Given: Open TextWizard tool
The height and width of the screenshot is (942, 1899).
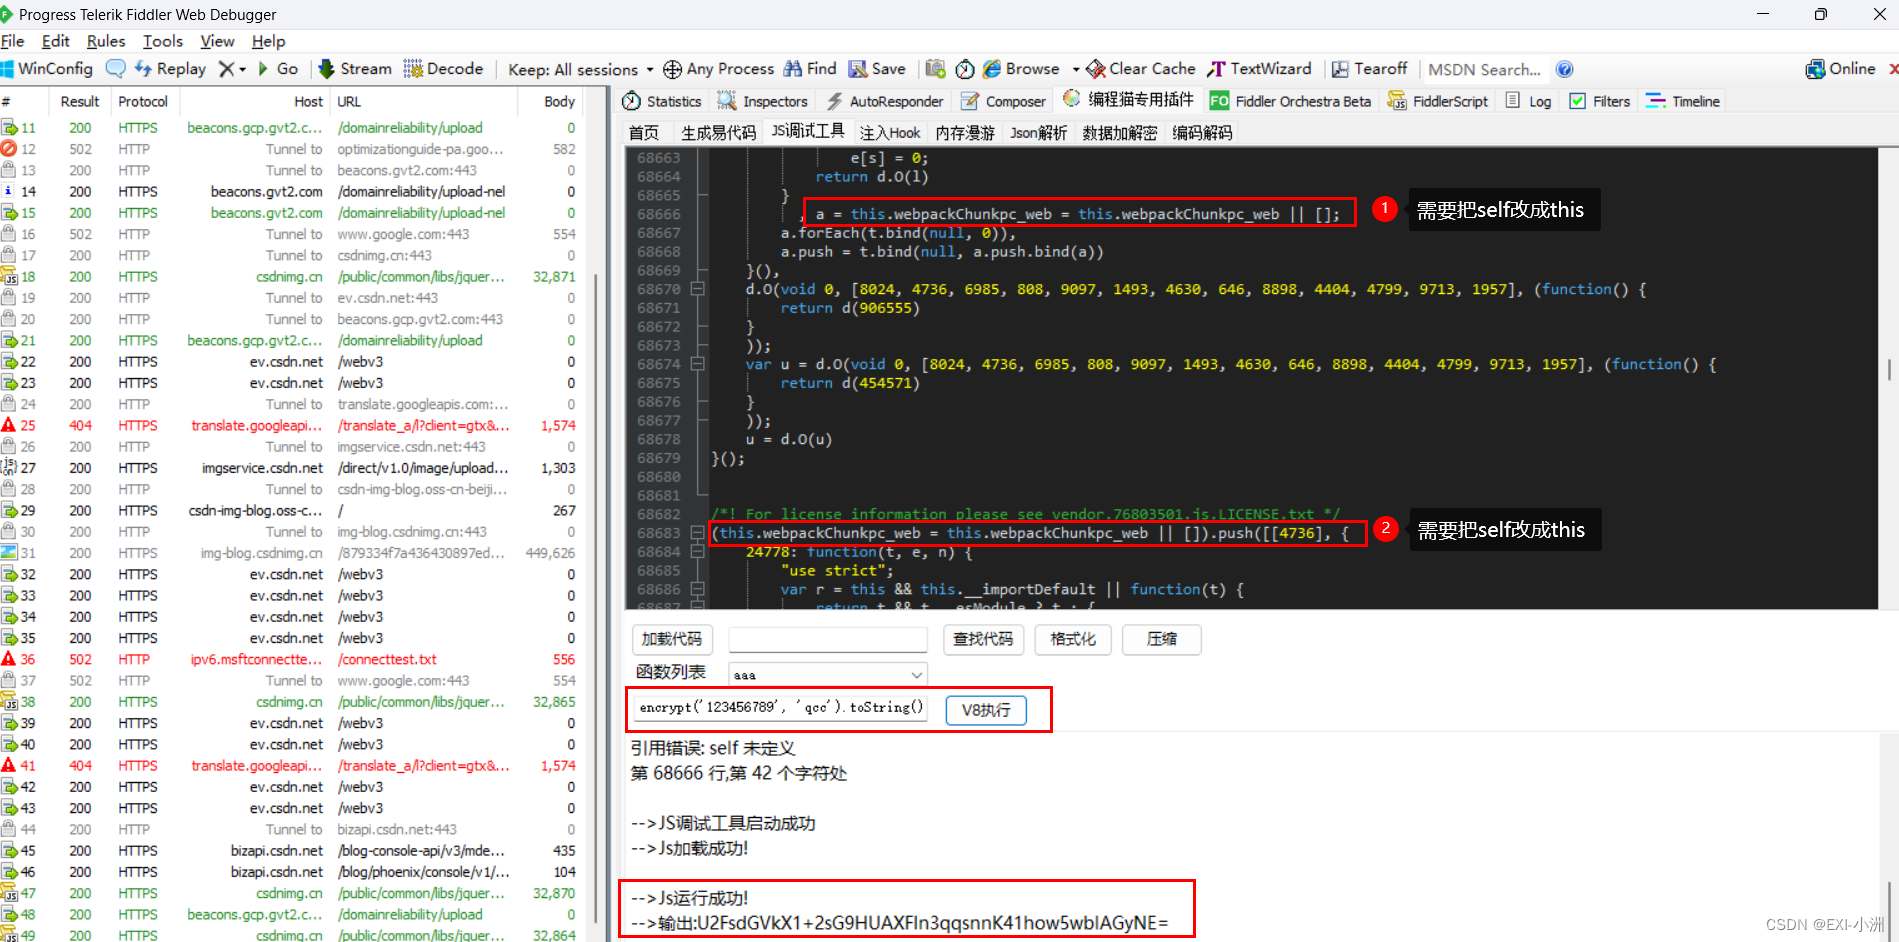Looking at the screenshot, I should point(1259,68).
